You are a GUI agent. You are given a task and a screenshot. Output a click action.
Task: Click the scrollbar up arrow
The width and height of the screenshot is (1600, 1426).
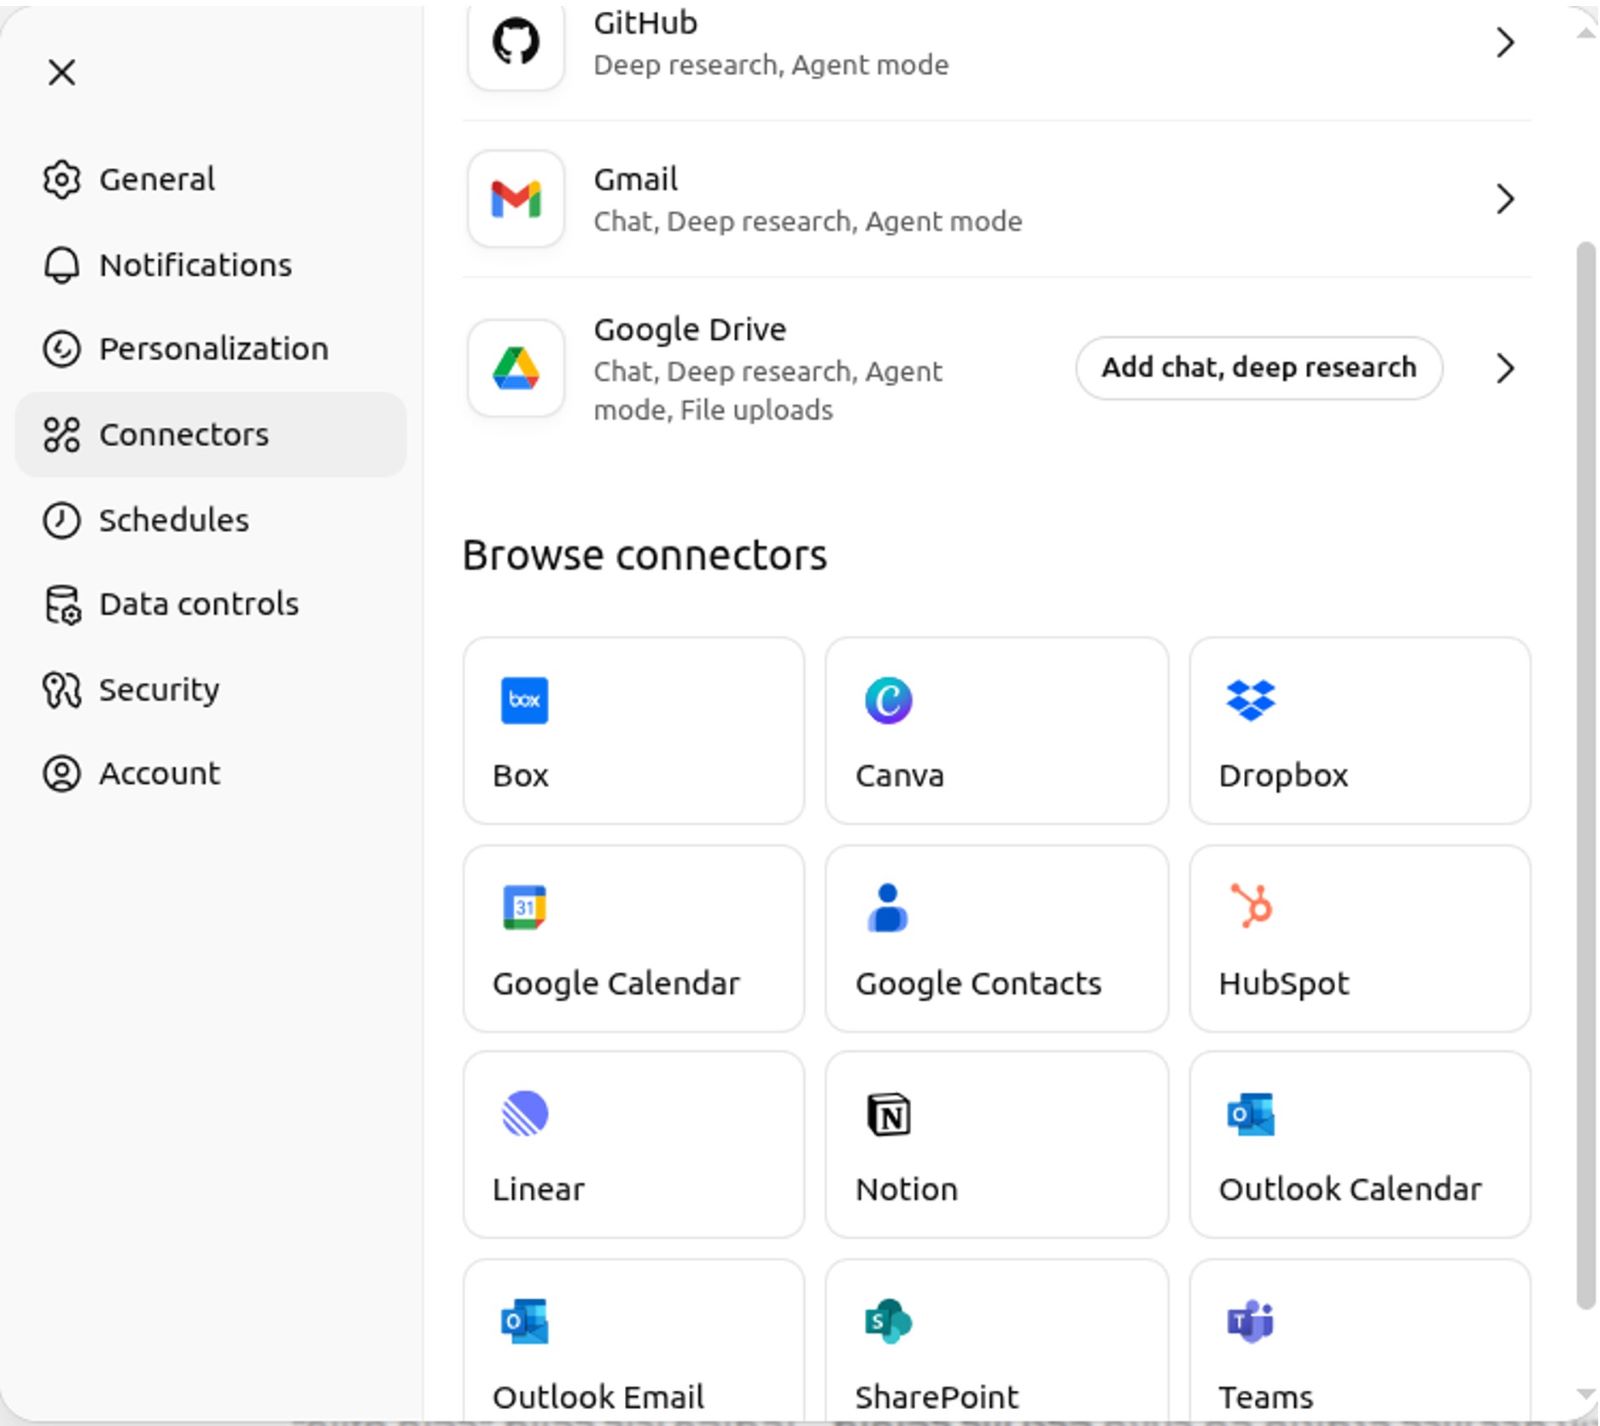(1586, 33)
